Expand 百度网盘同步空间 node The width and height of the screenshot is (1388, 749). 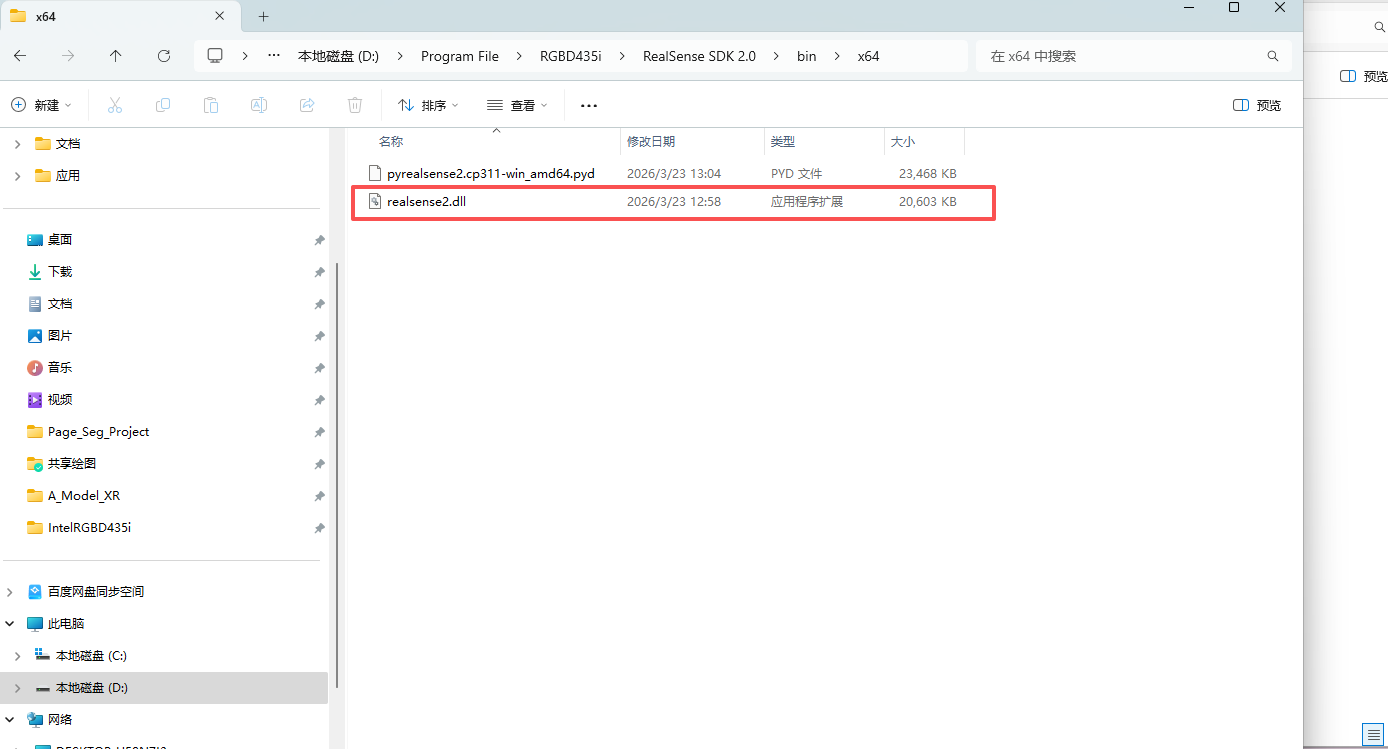[x=10, y=592]
